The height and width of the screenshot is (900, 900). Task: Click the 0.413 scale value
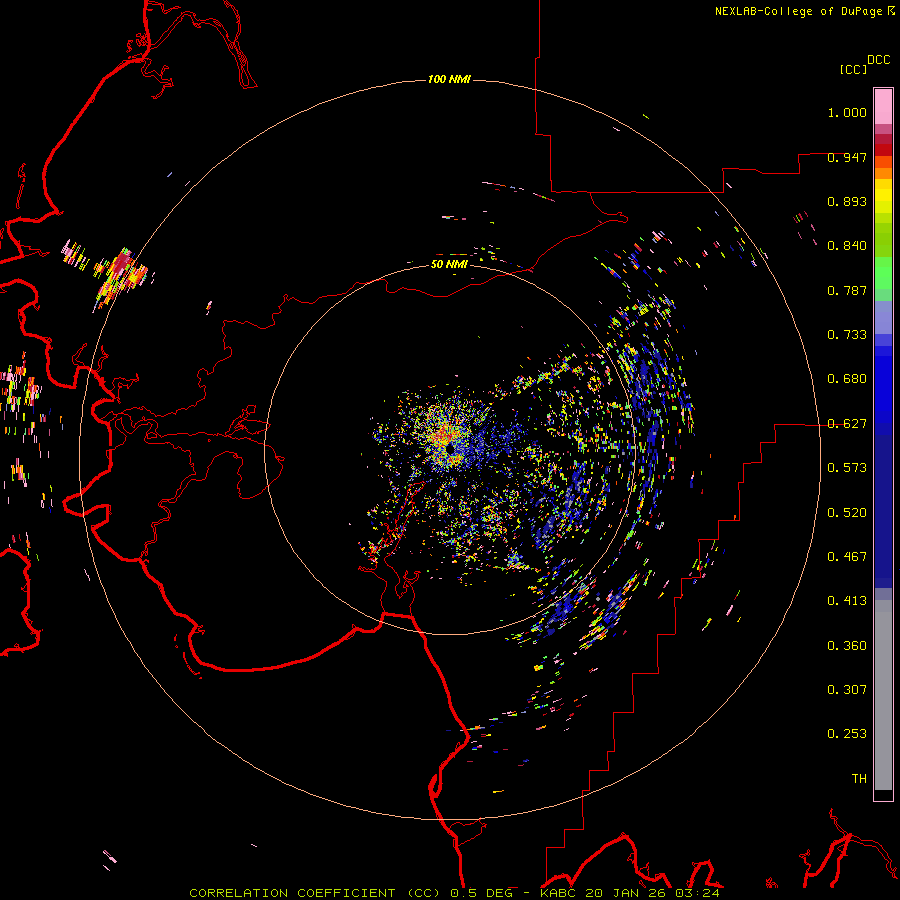(847, 601)
